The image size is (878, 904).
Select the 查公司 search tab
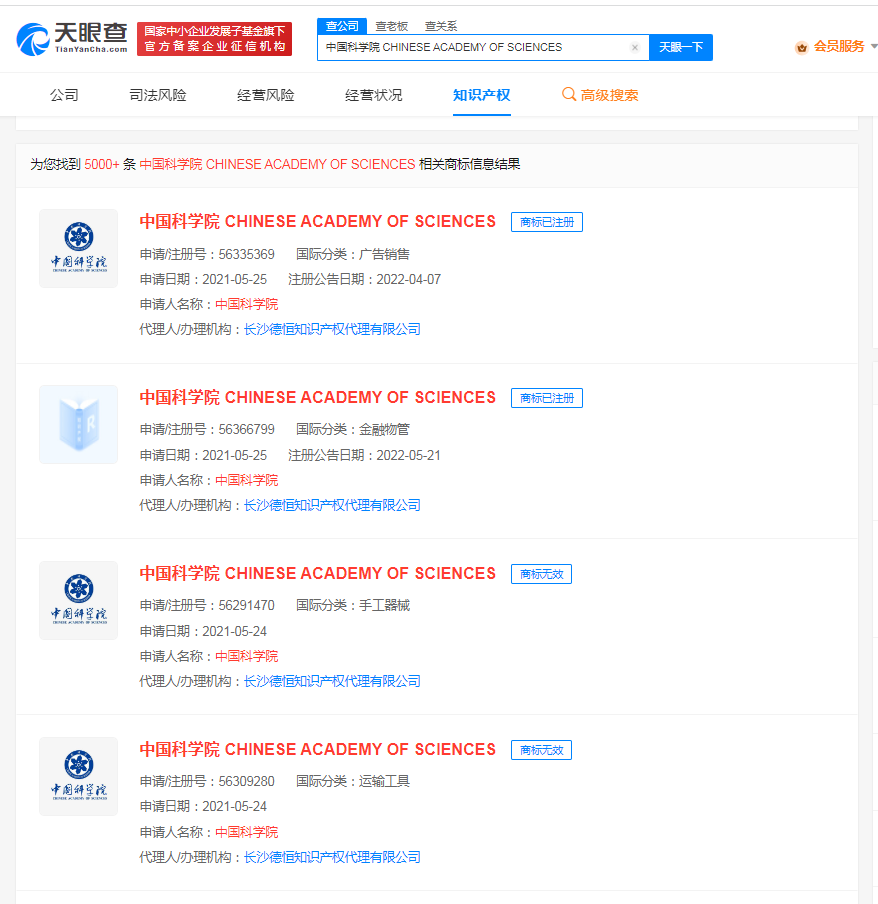coord(342,26)
